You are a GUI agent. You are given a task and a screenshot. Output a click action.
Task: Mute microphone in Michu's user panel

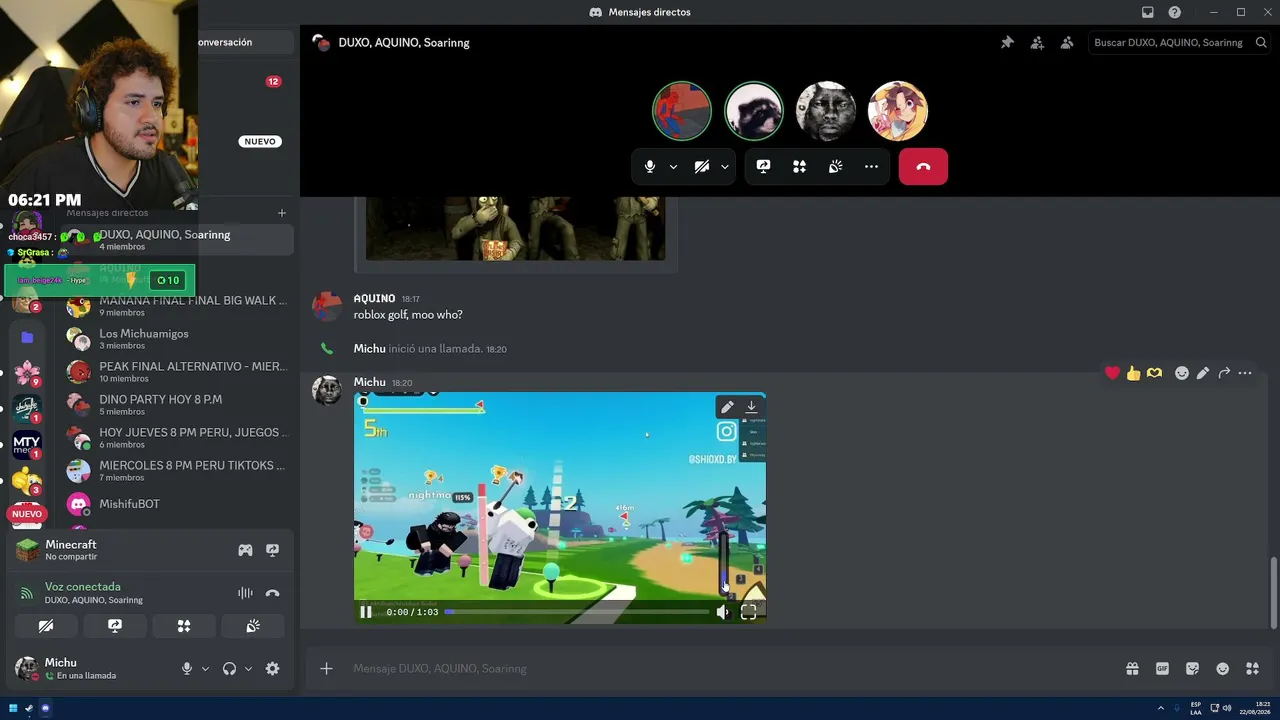click(x=187, y=669)
